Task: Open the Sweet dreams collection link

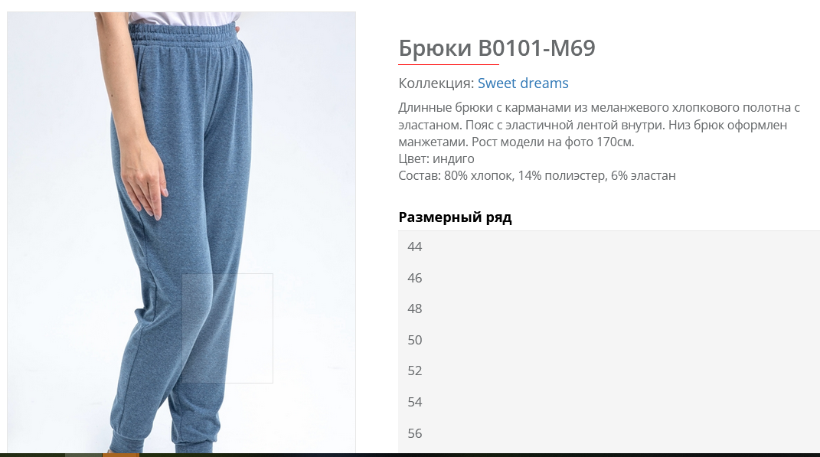Action: click(x=522, y=83)
